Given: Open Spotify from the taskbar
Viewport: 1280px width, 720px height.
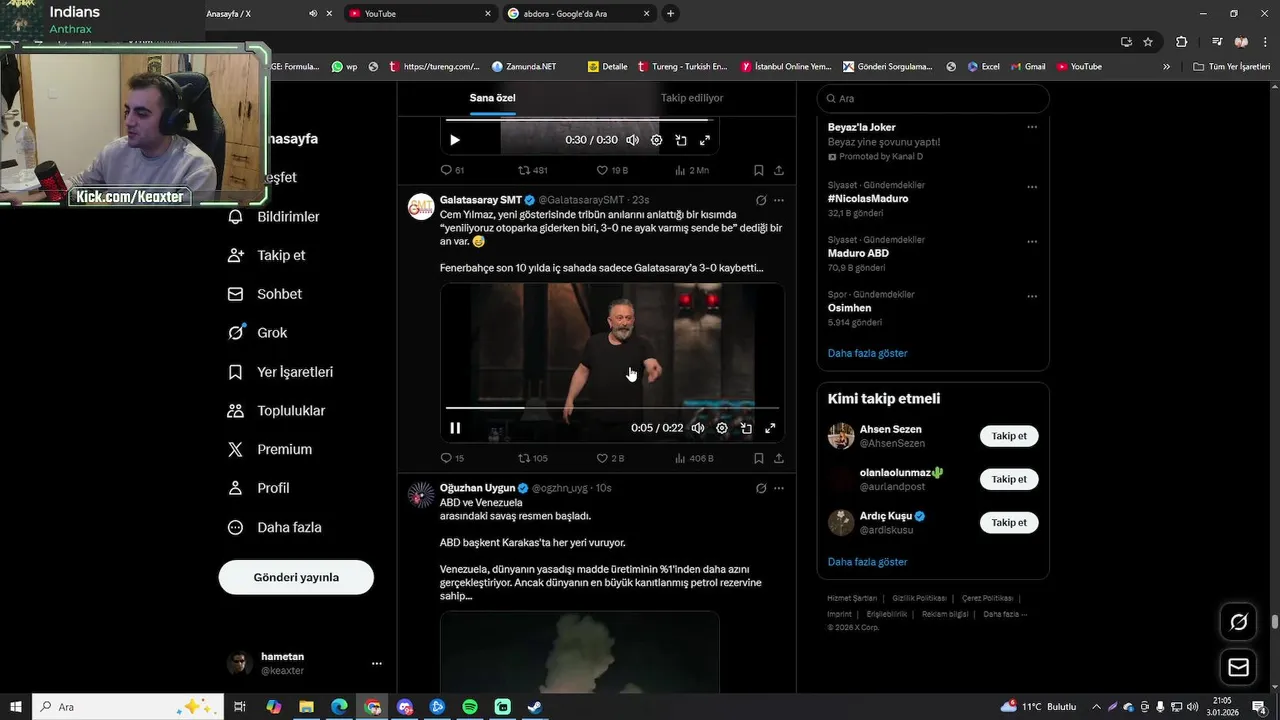Looking at the screenshot, I should click(470, 707).
